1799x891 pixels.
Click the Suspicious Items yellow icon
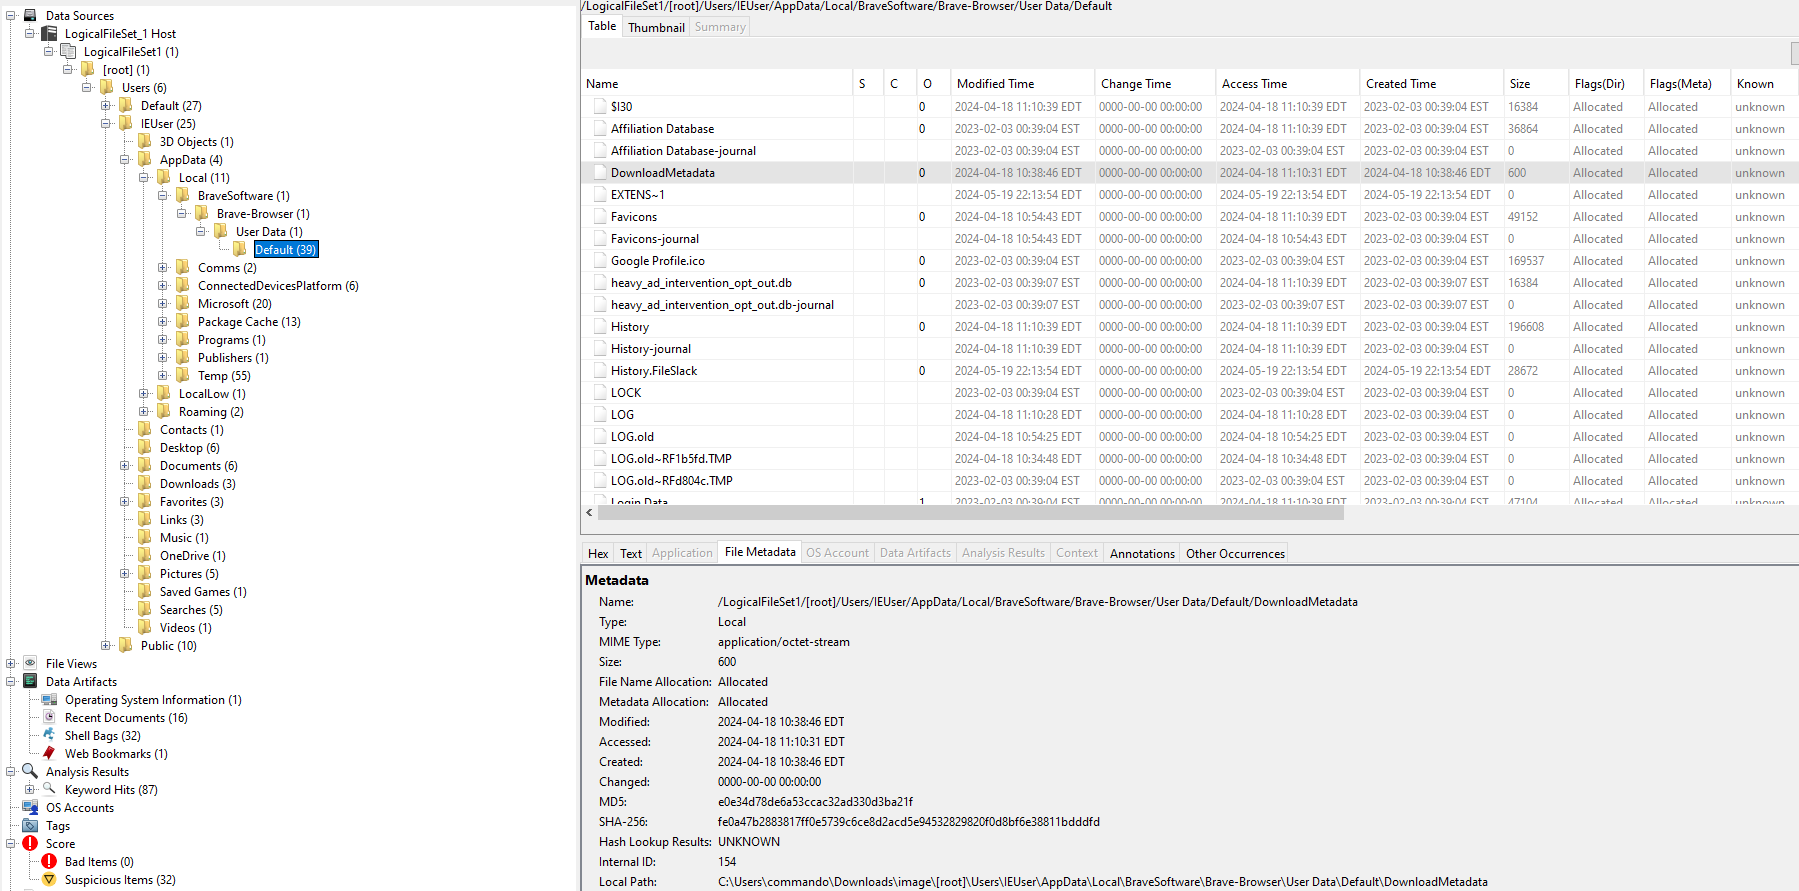(49, 879)
